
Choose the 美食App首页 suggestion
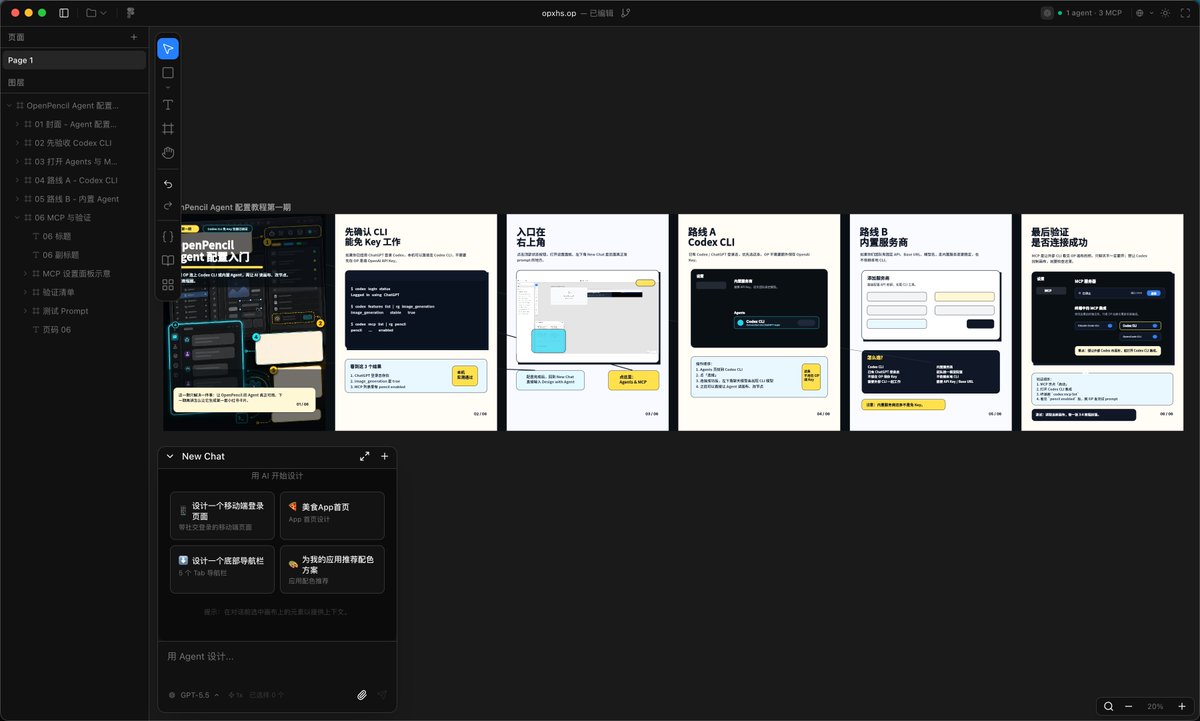tap(332, 516)
